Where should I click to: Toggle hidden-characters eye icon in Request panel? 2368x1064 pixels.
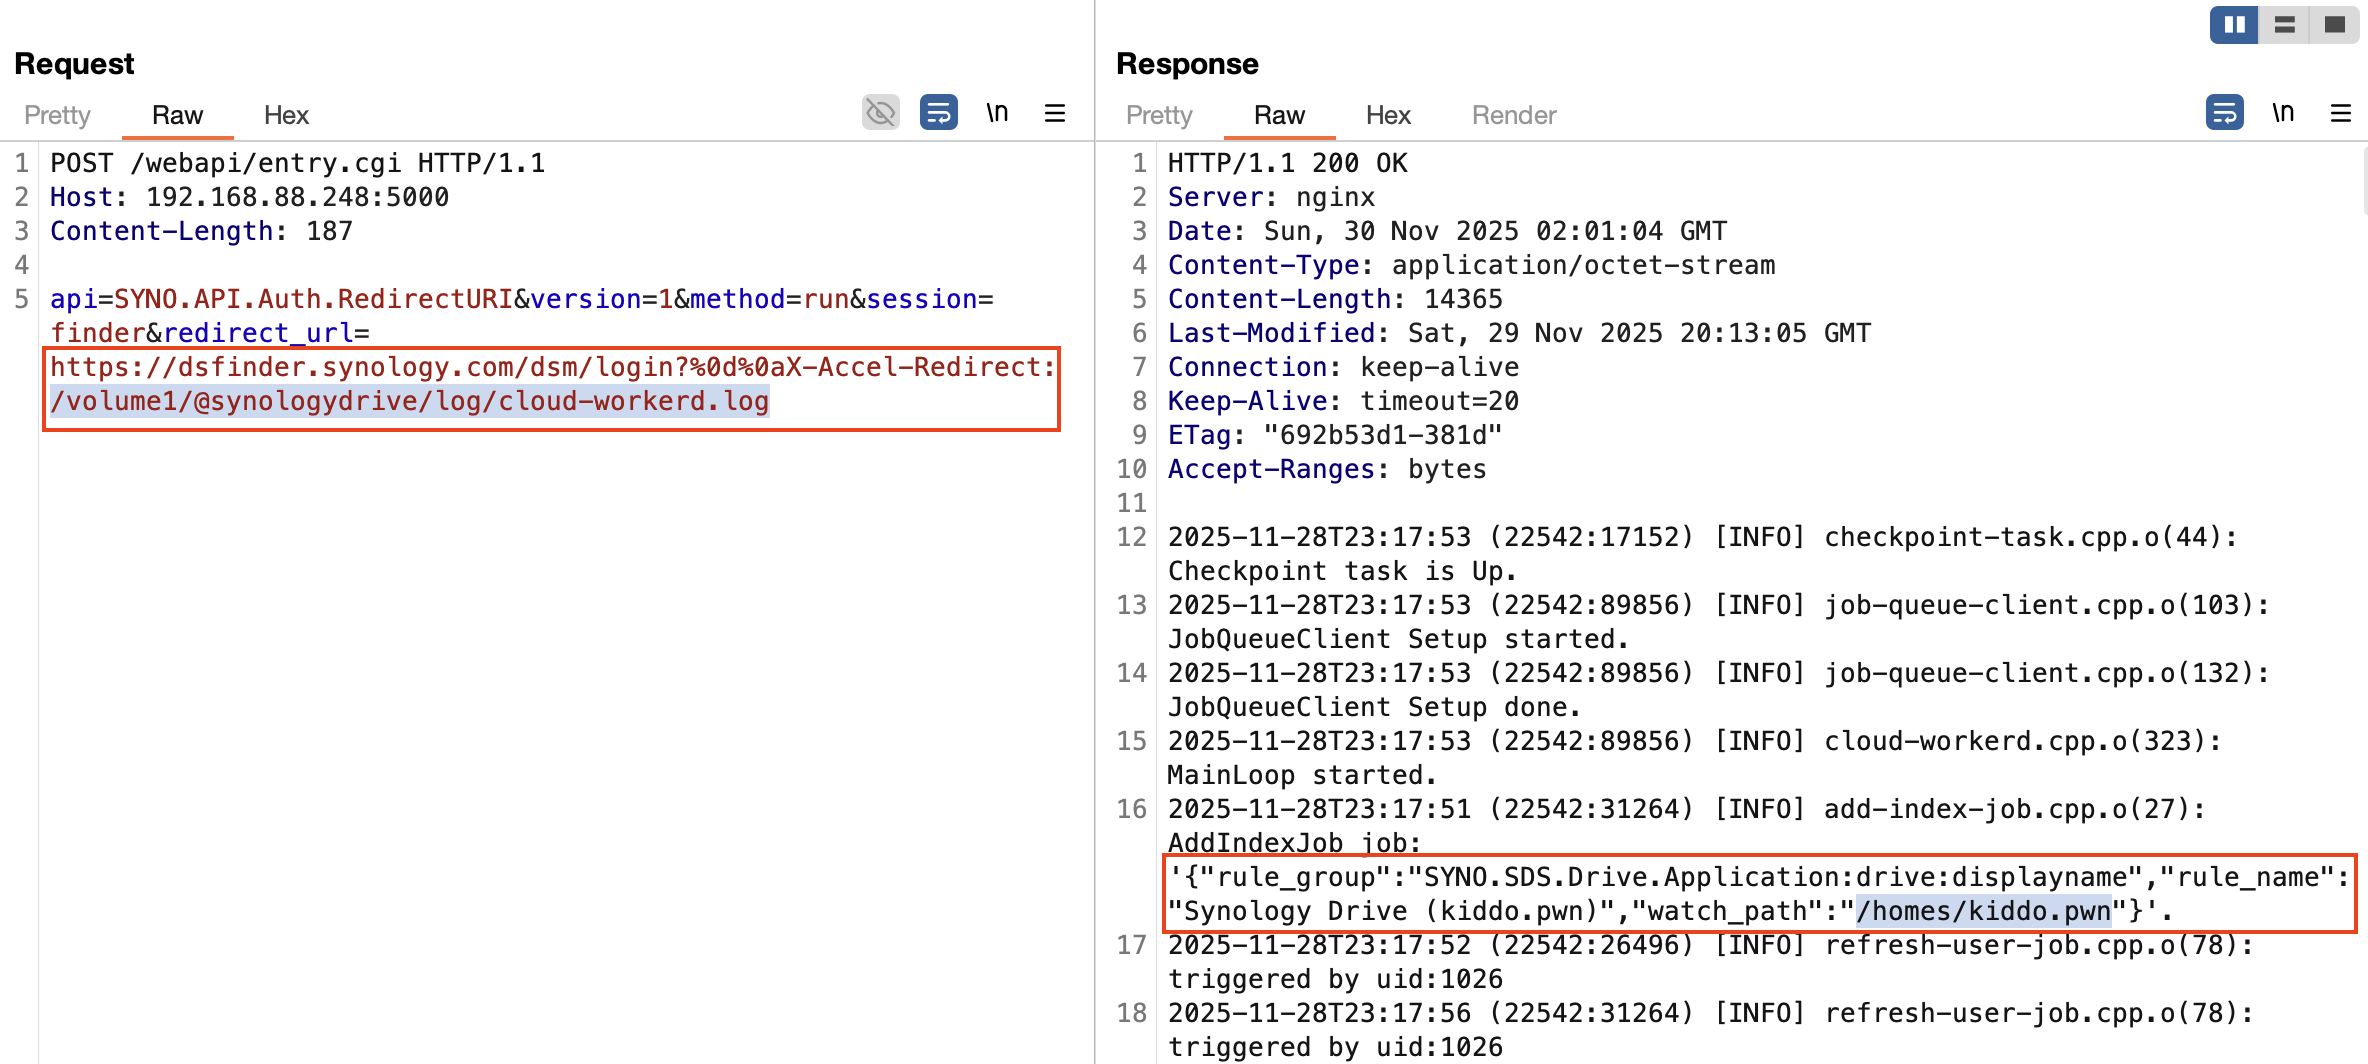click(x=880, y=113)
